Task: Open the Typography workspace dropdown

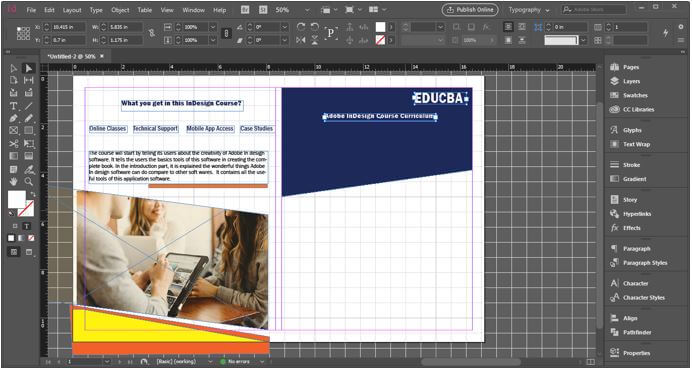Action: 529,10
